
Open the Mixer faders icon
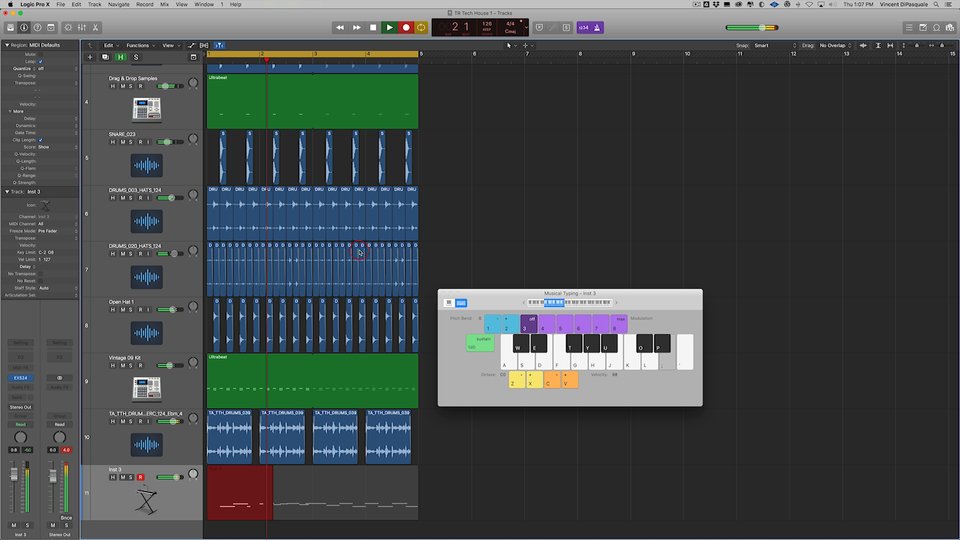coord(81,28)
